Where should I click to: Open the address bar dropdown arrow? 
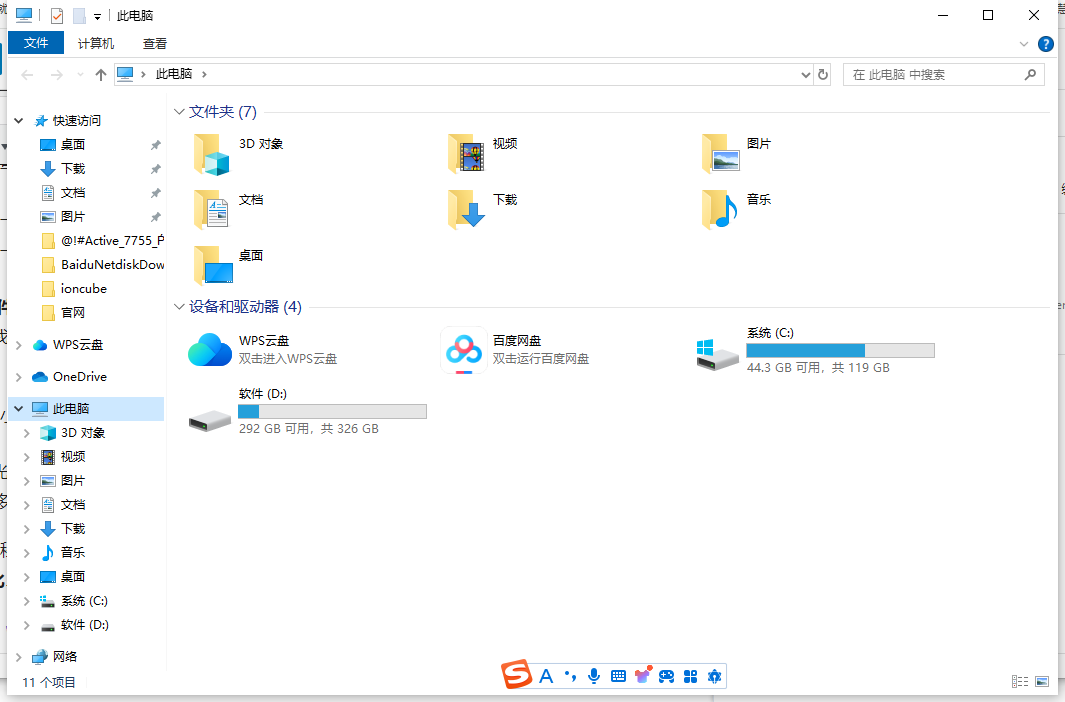tap(805, 74)
